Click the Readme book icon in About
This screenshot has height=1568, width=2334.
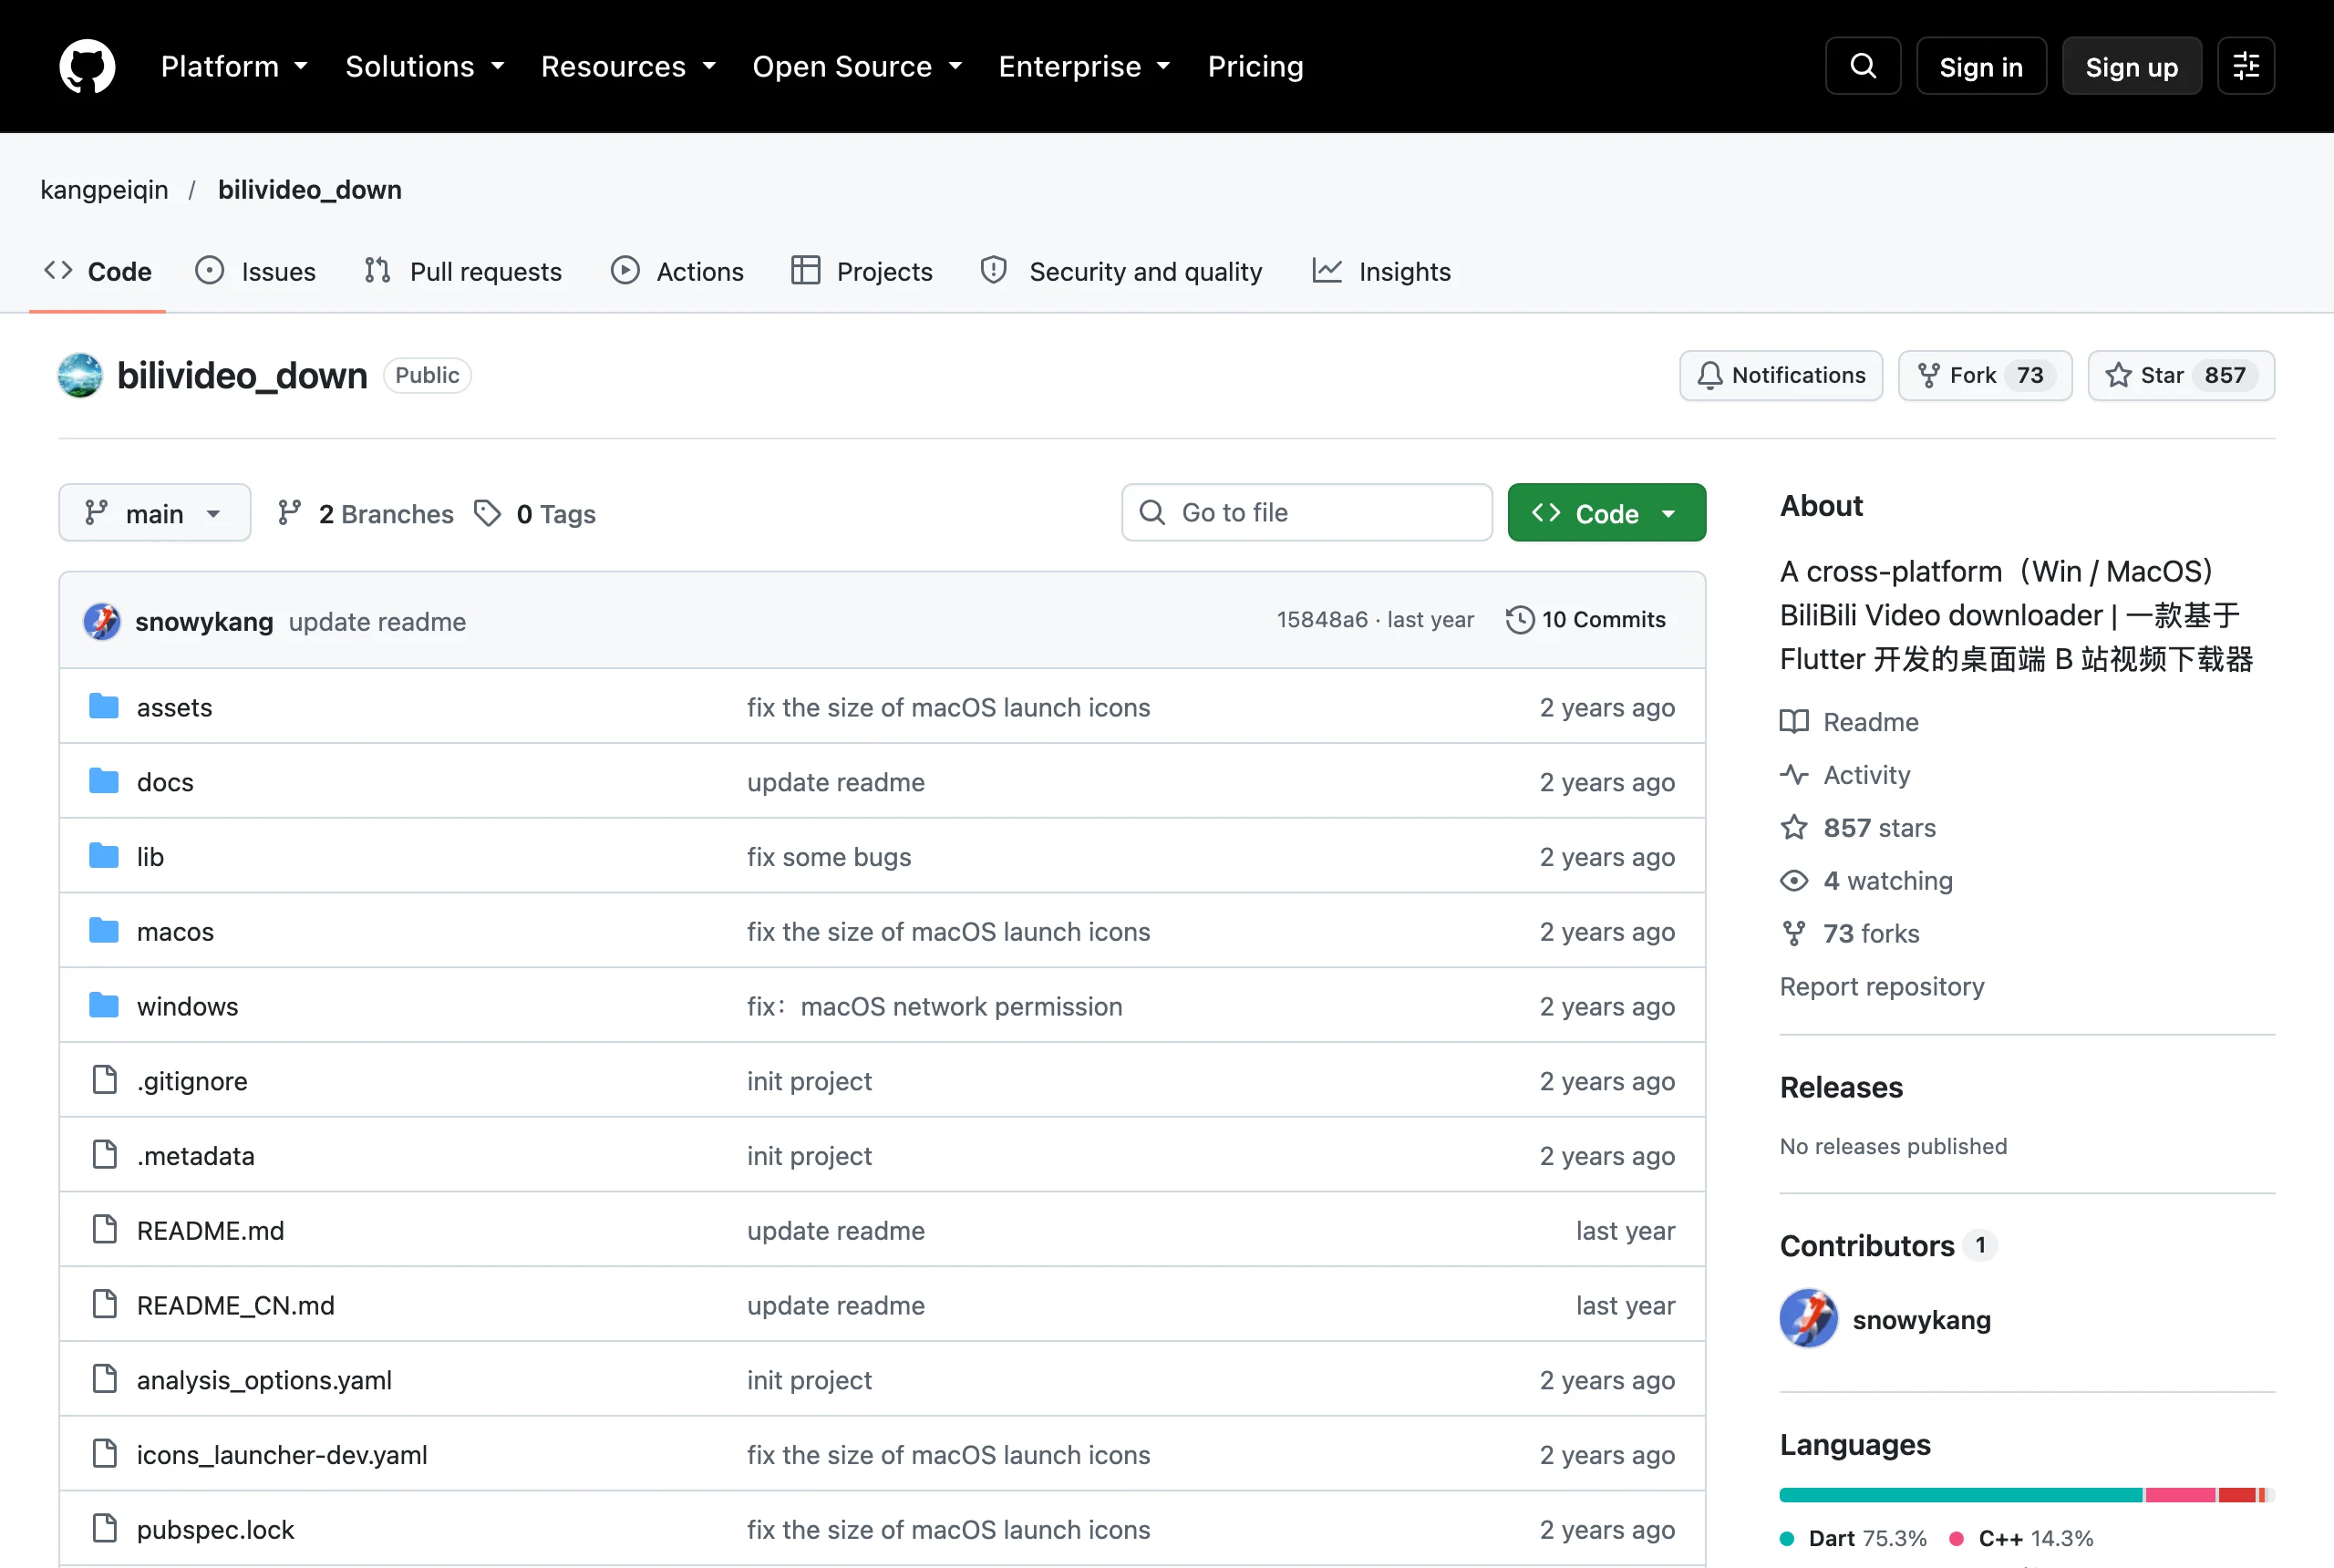coord(1794,722)
